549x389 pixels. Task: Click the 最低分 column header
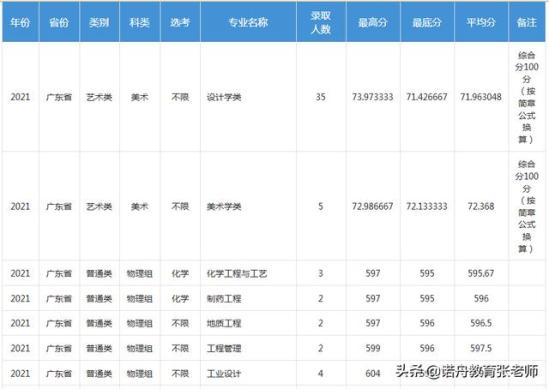[427, 22]
